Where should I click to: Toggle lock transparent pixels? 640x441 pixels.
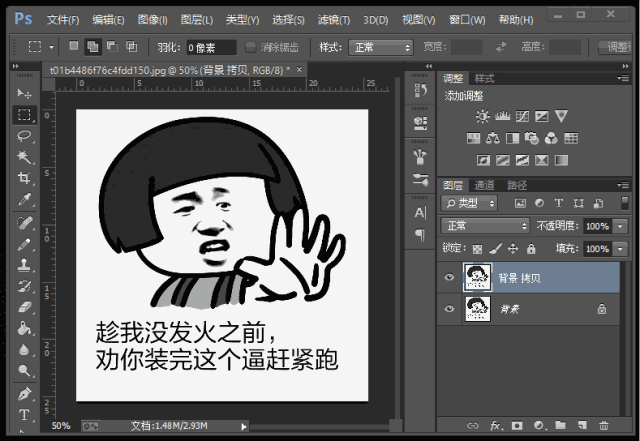[x=477, y=249]
